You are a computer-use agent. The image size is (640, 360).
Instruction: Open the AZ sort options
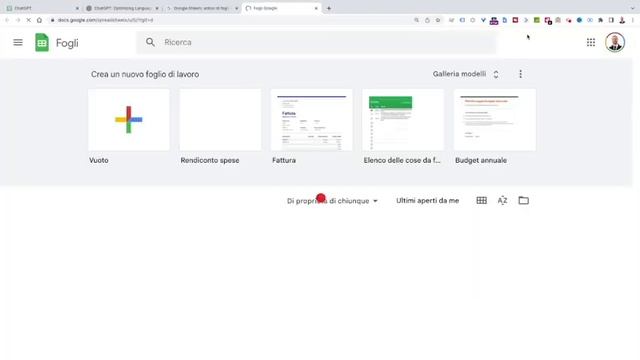click(x=502, y=200)
